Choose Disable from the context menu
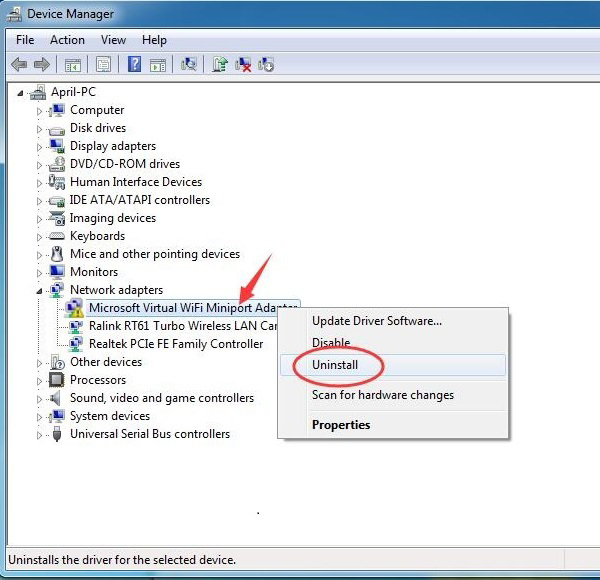 (x=393, y=342)
